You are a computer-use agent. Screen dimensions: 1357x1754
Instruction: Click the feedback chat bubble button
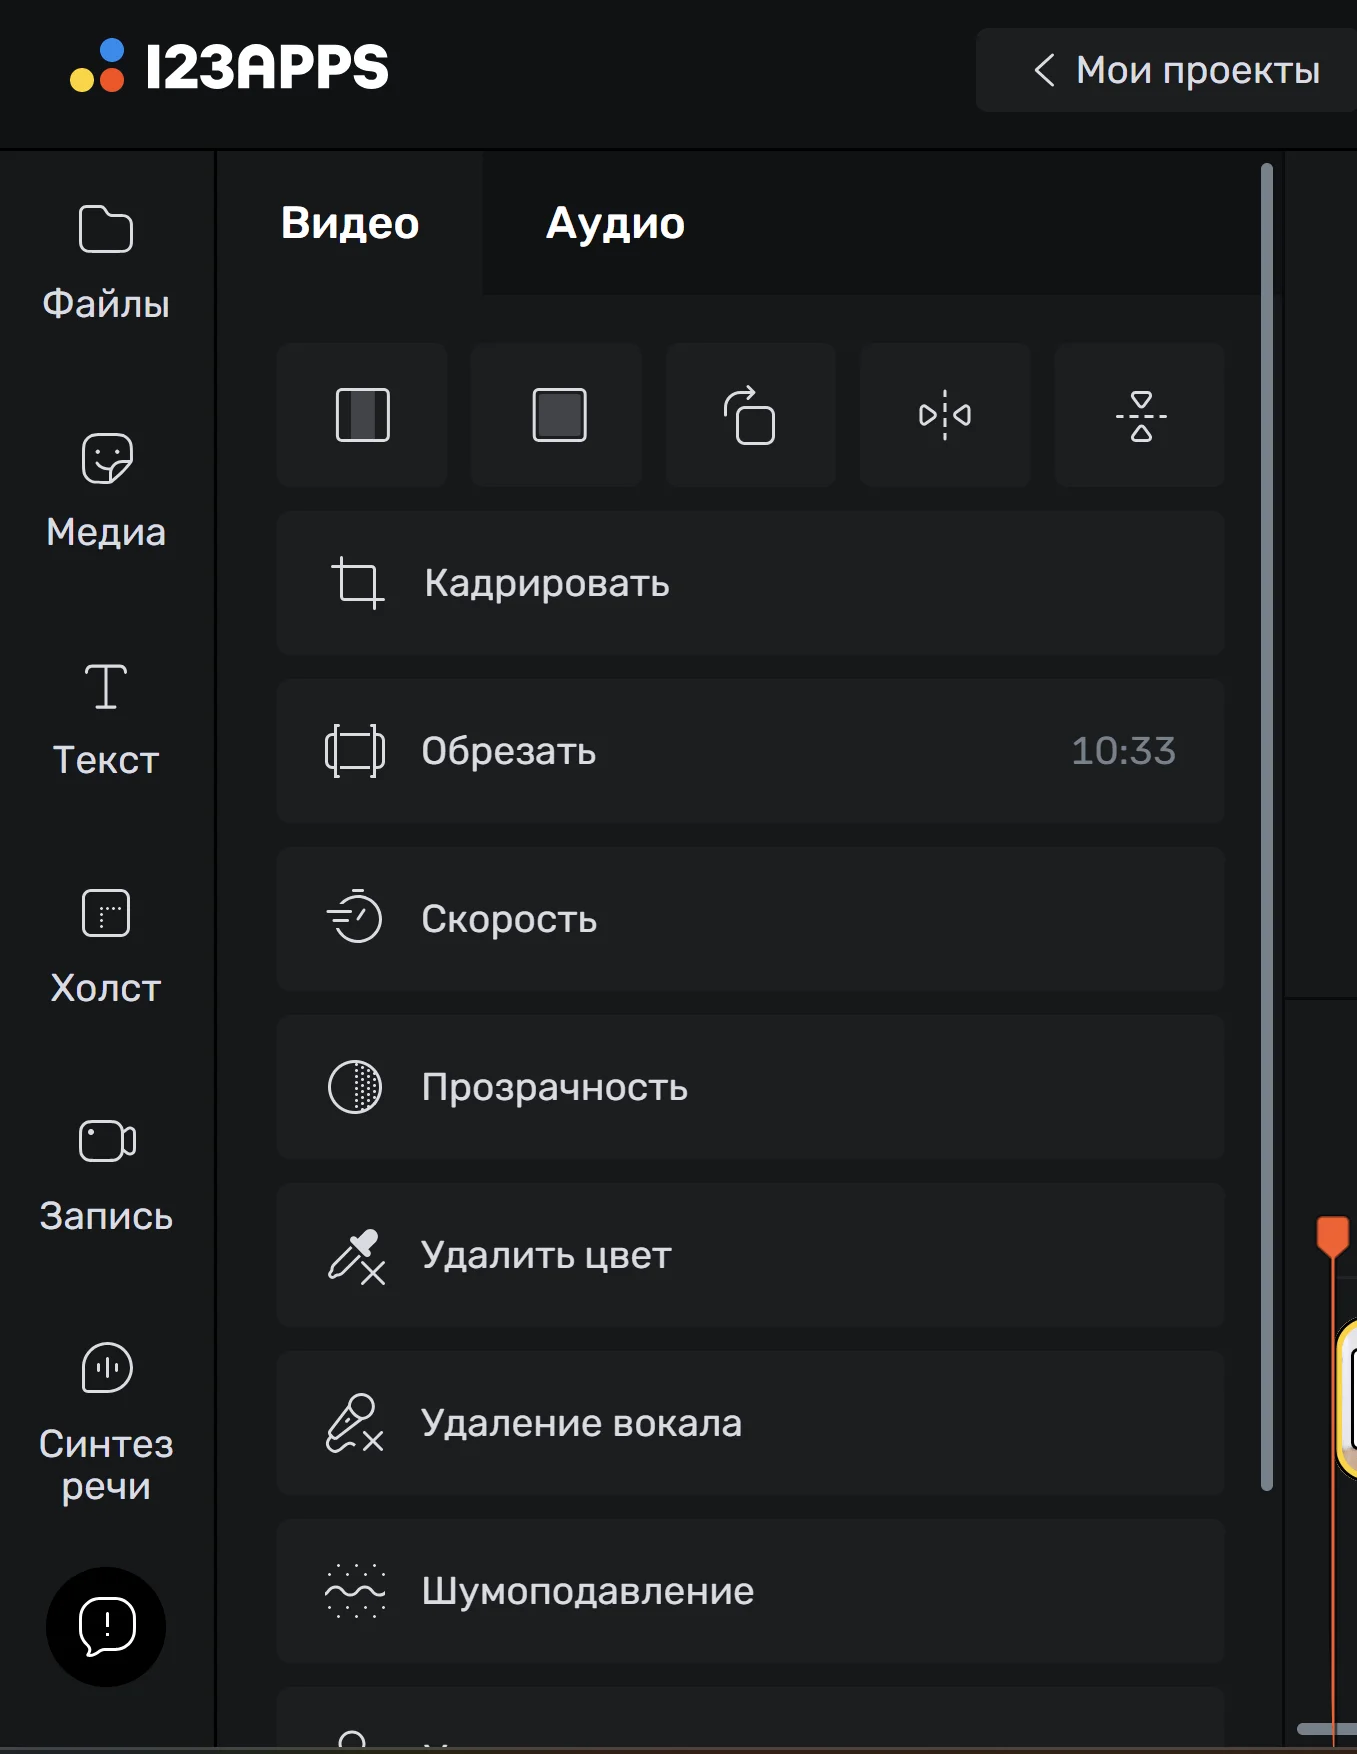[106, 1626]
